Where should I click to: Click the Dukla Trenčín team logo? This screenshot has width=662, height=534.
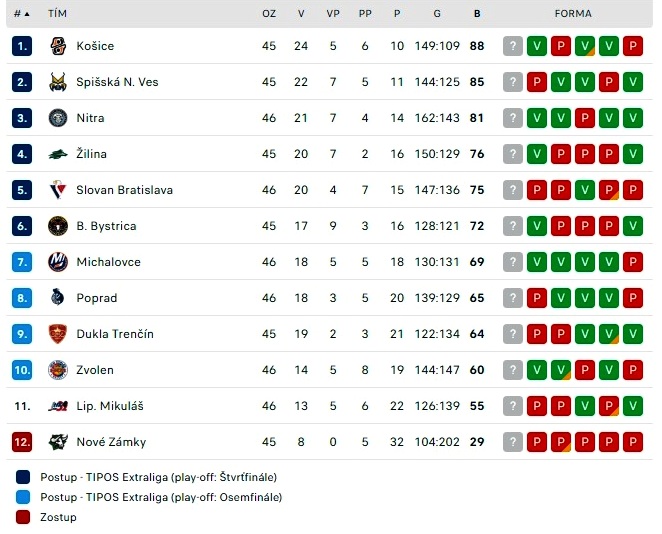coord(58,334)
